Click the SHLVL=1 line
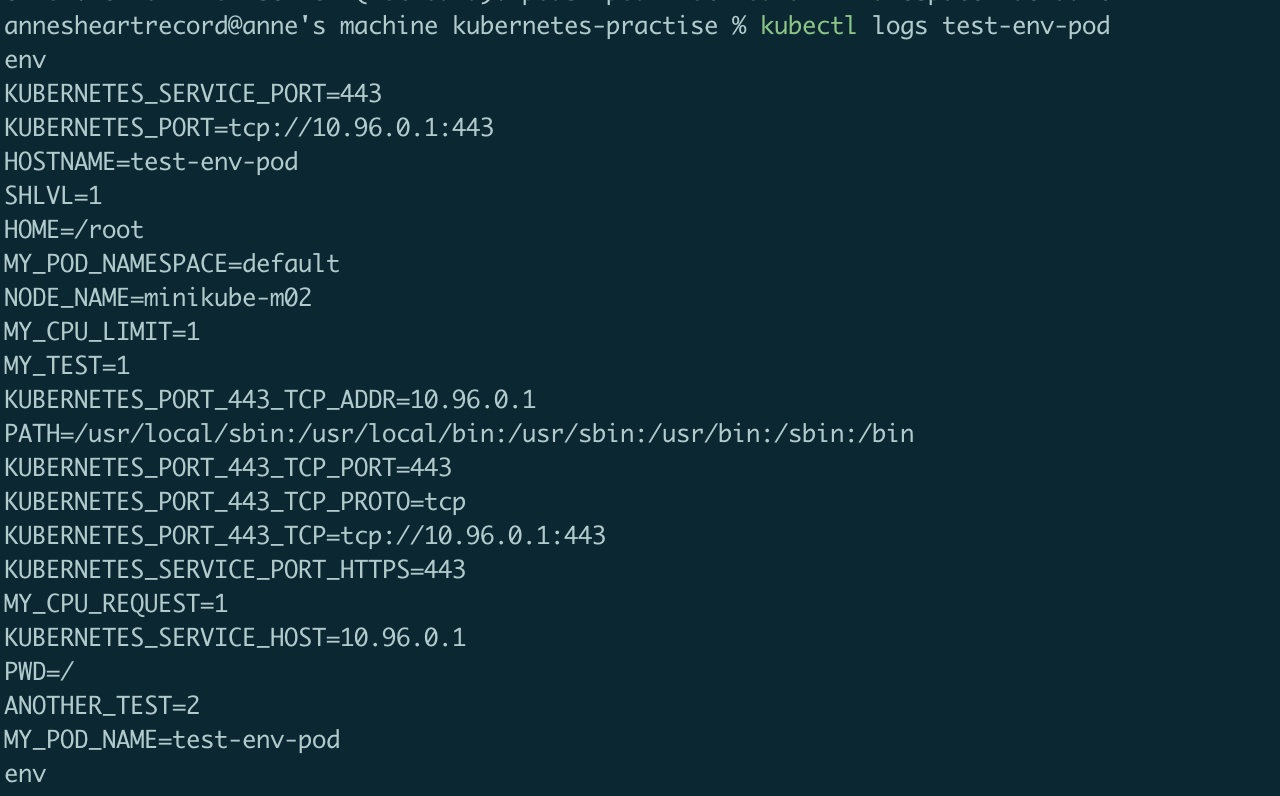 (x=53, y=196)
